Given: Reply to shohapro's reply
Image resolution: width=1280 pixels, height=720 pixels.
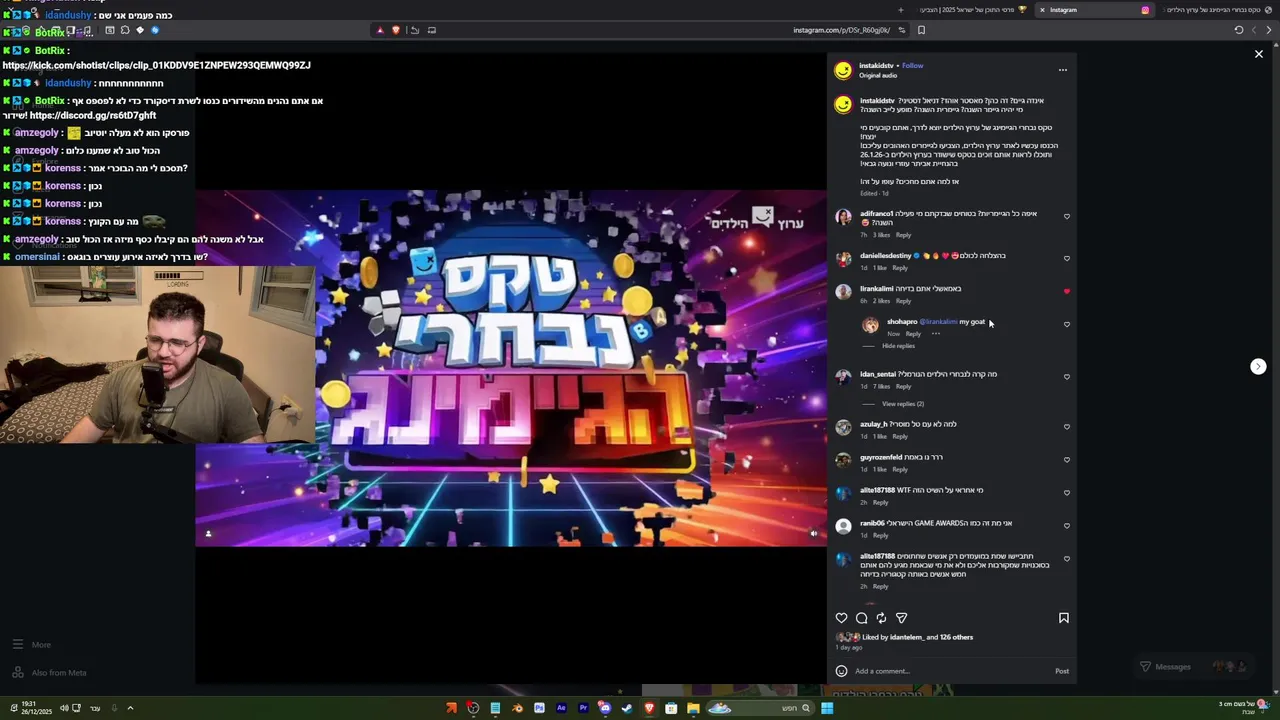Looking at the screenshot, I should (913, 334).
